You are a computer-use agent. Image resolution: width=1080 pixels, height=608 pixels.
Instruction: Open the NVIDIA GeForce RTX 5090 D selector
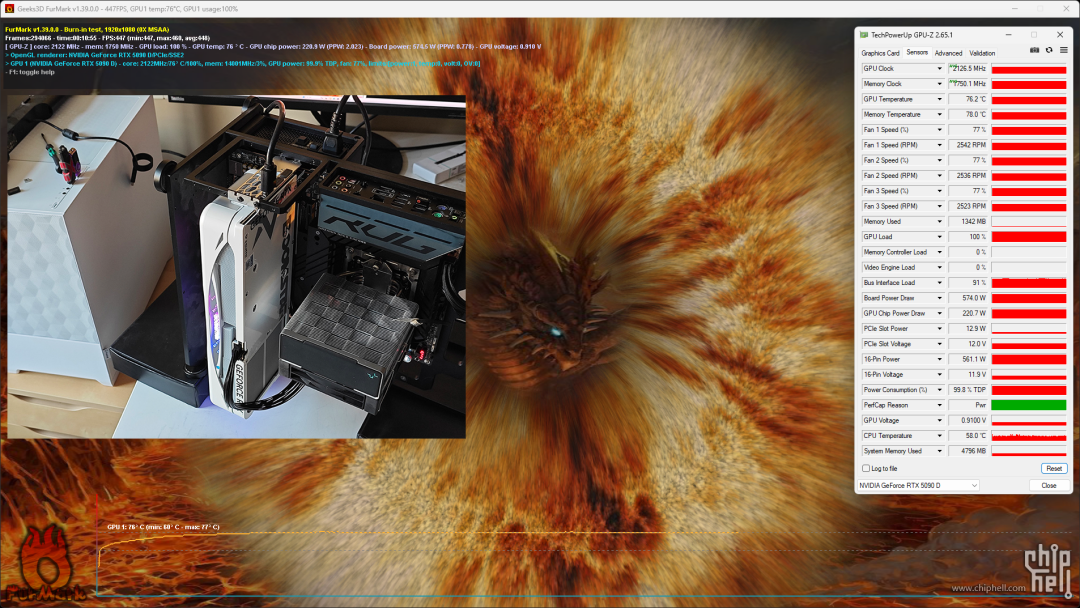[x=918, y=485]
